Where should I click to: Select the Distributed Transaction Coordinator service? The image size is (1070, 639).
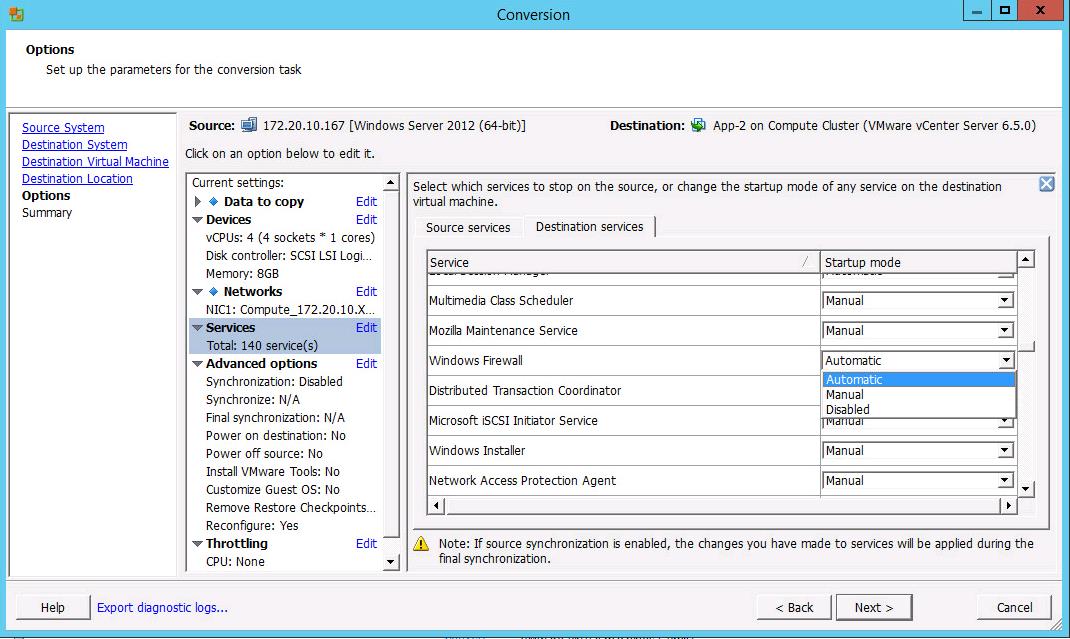tap(624, 390)
